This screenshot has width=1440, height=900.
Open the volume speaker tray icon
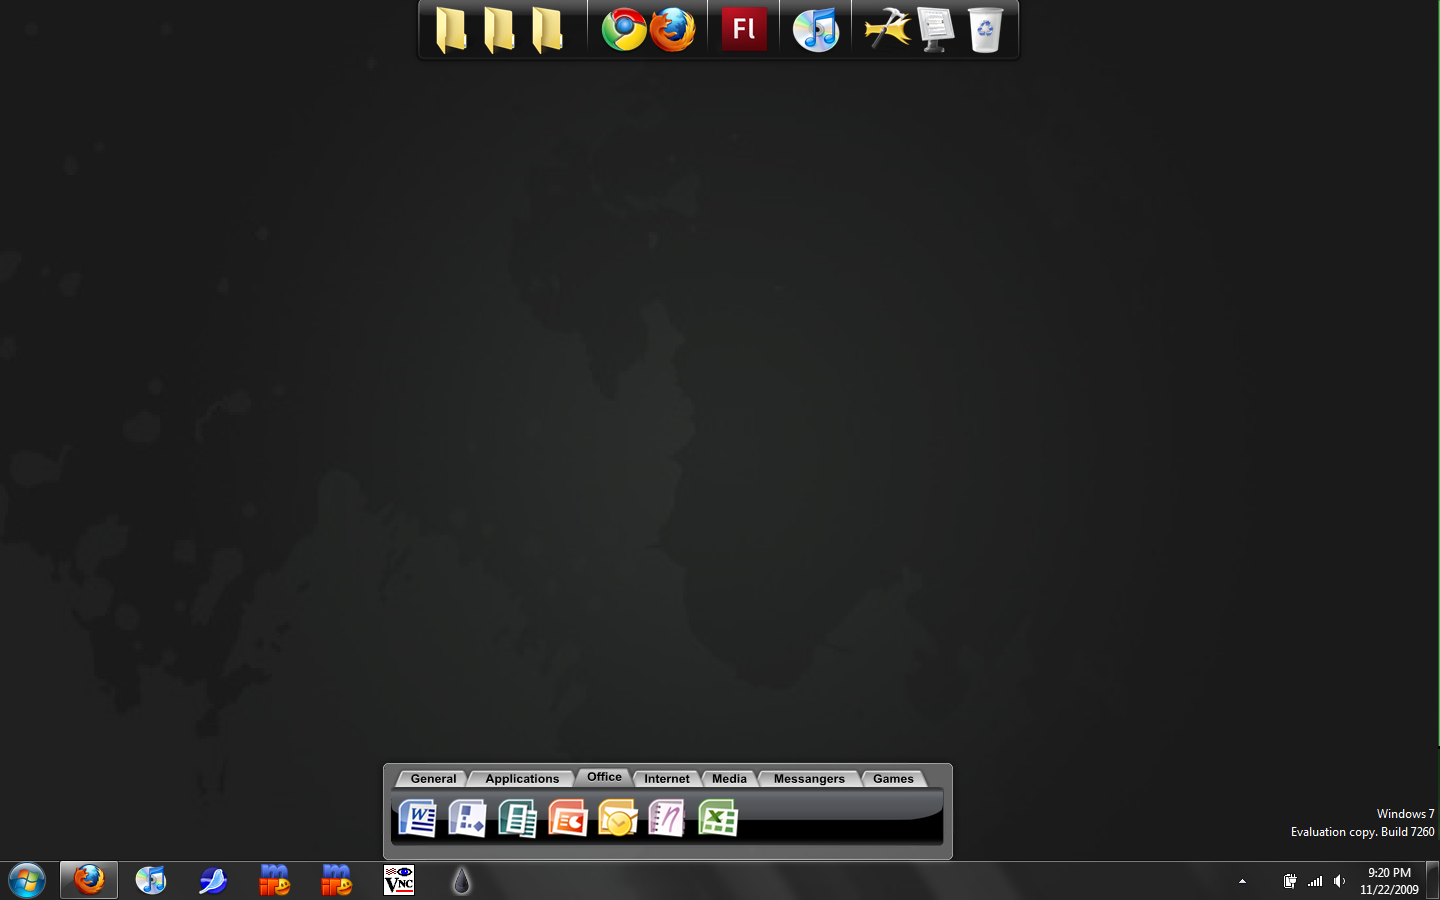[1340, 881]
